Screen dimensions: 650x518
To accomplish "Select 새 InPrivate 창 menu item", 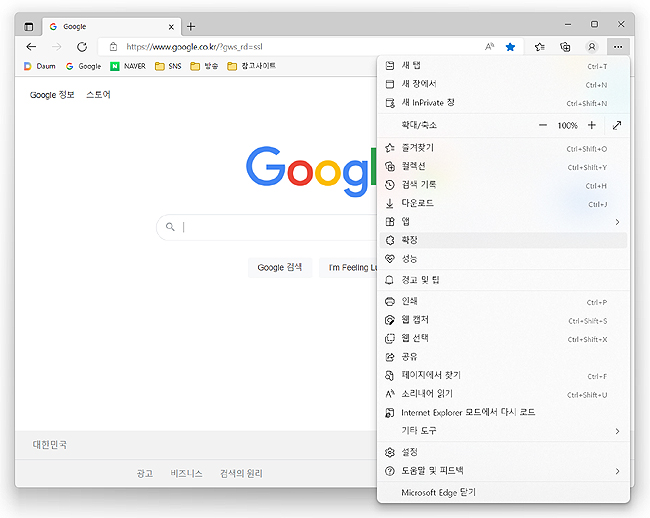I will 503,103.
